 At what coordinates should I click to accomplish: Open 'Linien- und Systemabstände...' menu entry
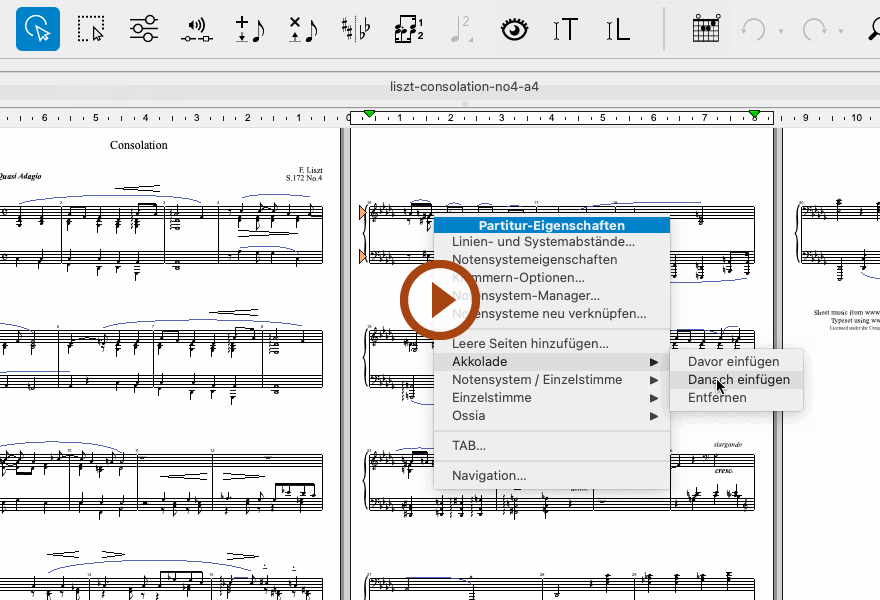[543, 242]
